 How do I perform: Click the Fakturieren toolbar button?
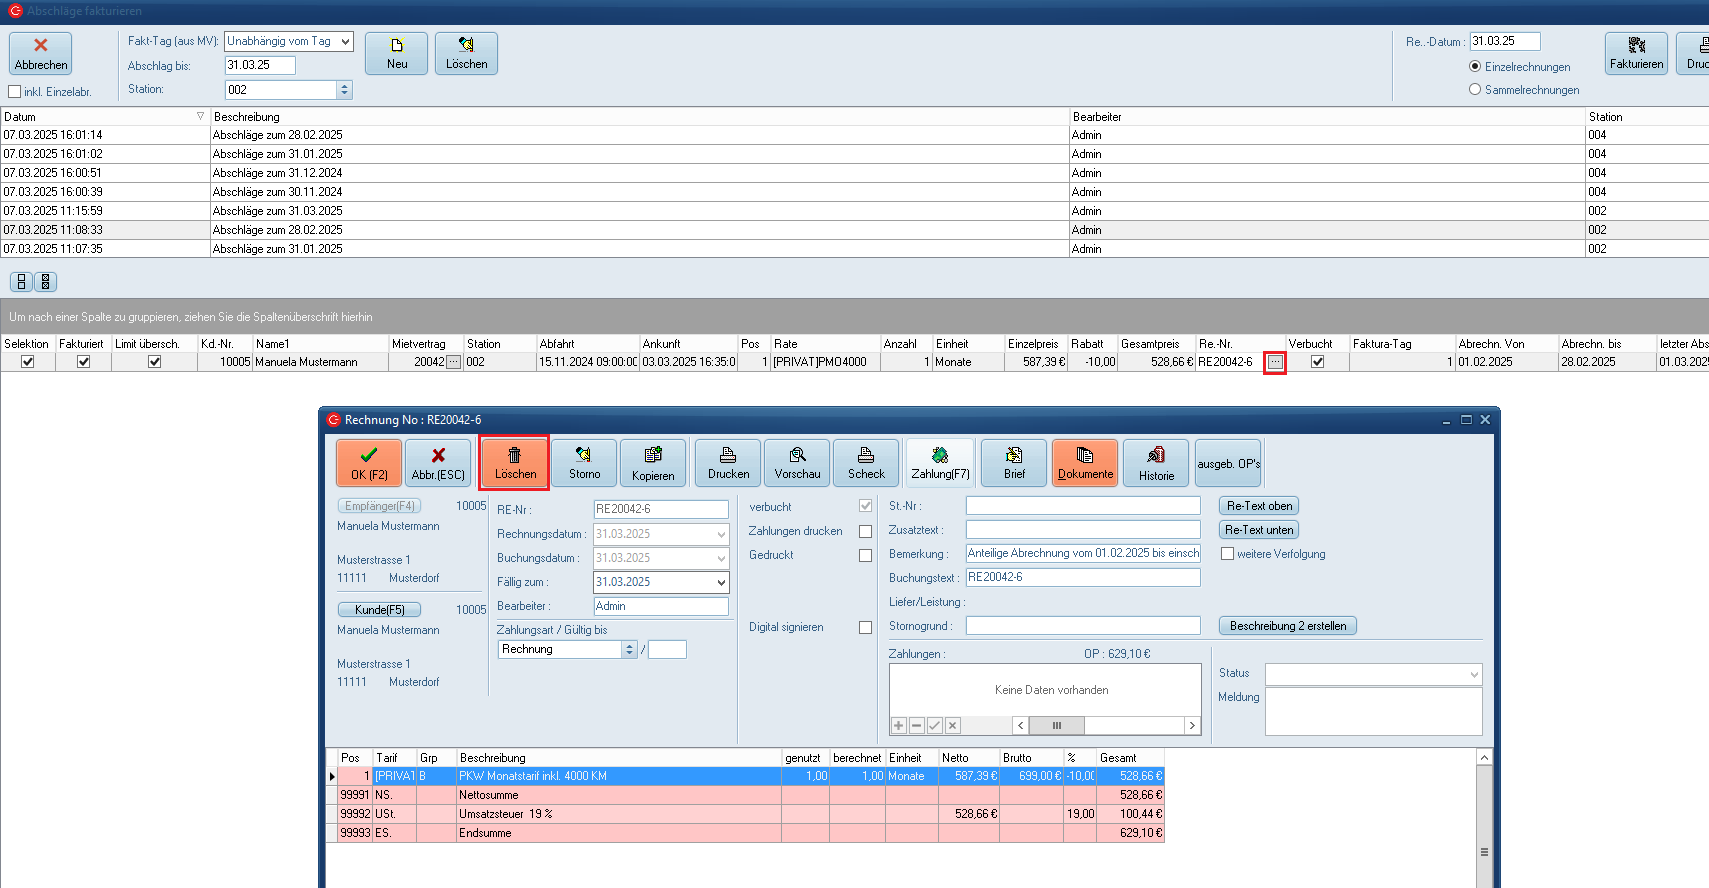click(1636, 53)
